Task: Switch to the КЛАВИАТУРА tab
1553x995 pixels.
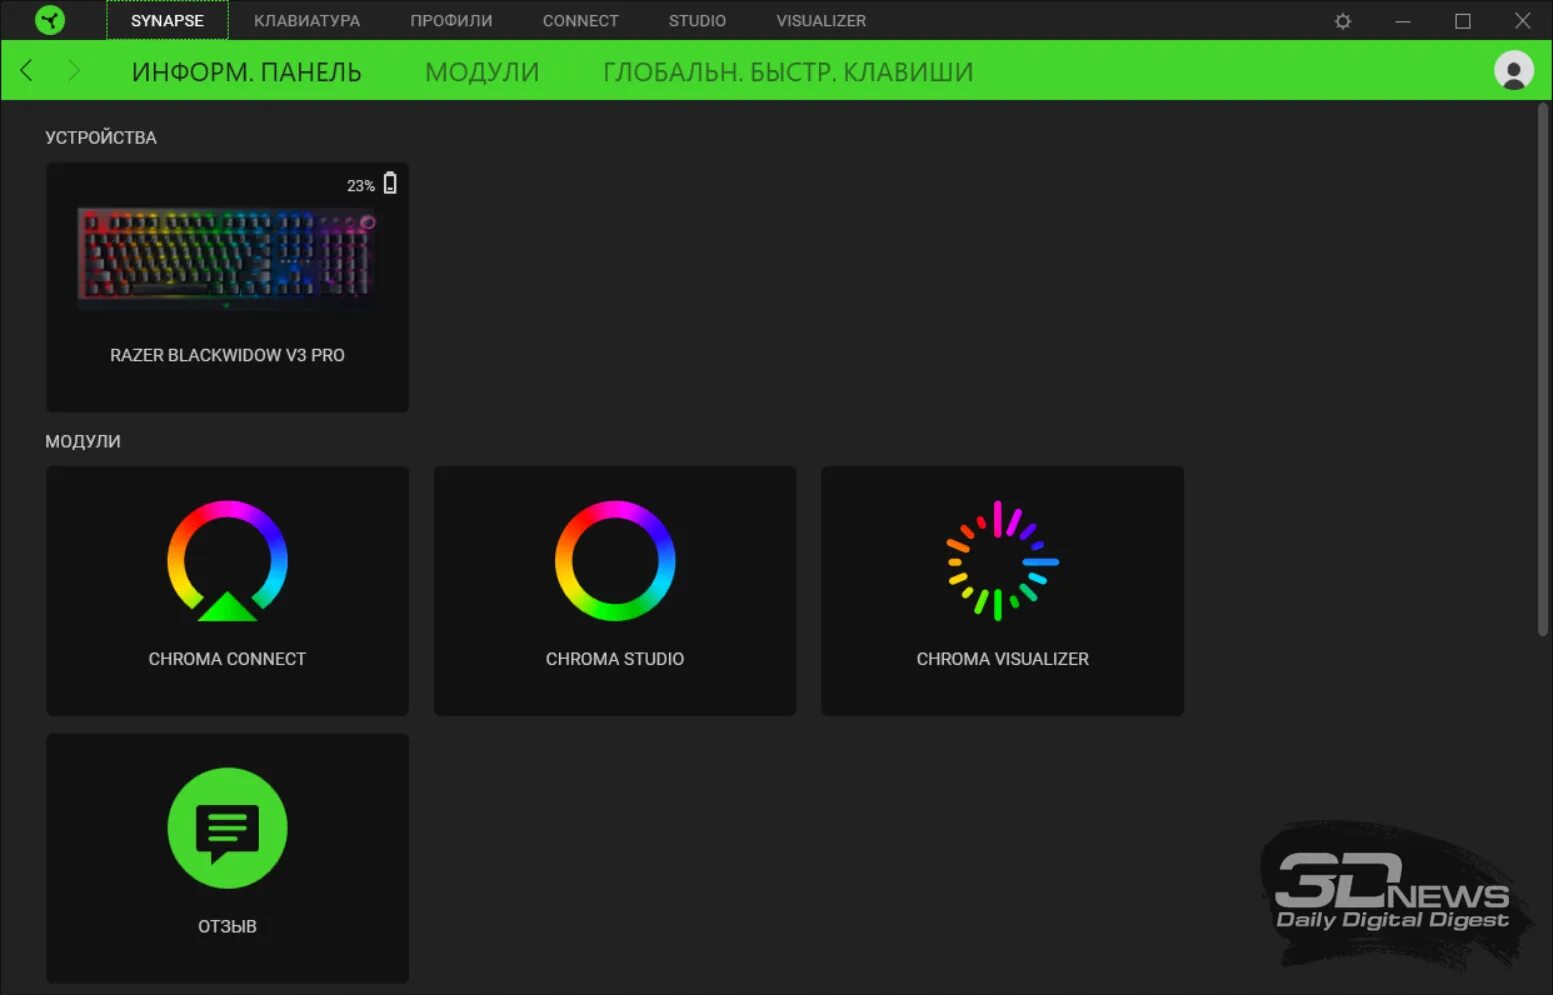Action: (x=307, y=20)
